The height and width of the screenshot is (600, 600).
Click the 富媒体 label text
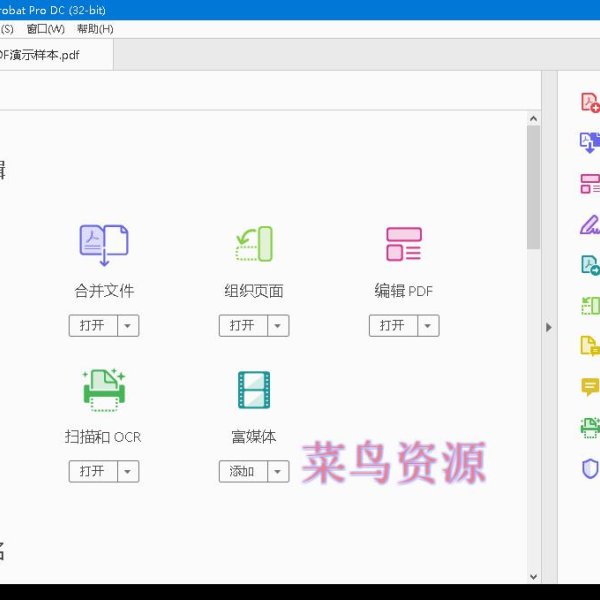click(x=254, y=437)
